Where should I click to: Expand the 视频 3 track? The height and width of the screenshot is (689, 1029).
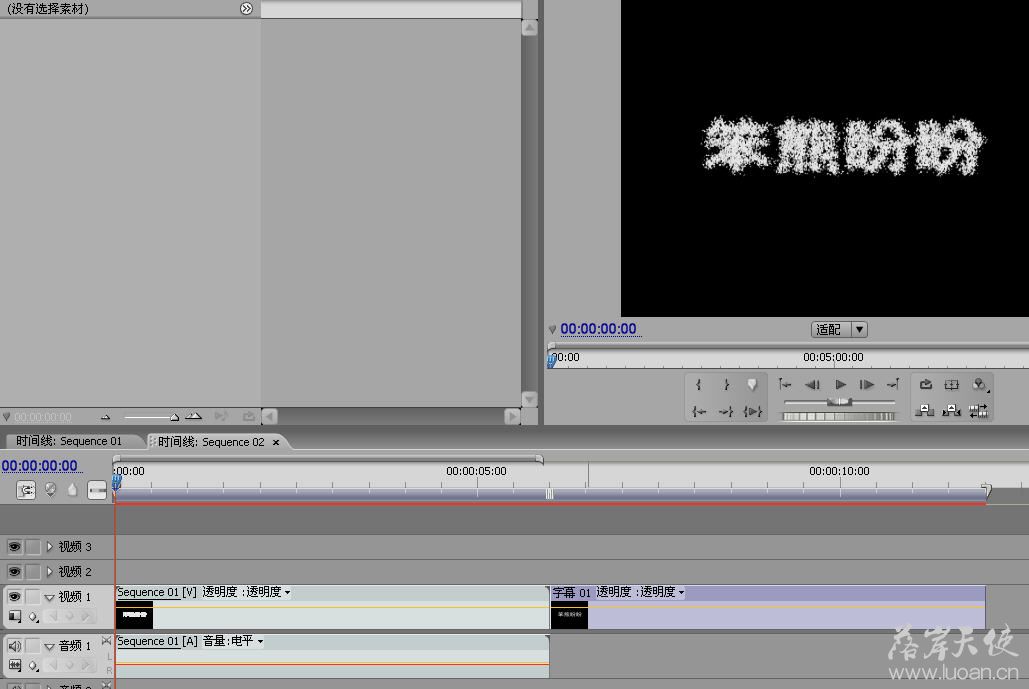(49, 547)
